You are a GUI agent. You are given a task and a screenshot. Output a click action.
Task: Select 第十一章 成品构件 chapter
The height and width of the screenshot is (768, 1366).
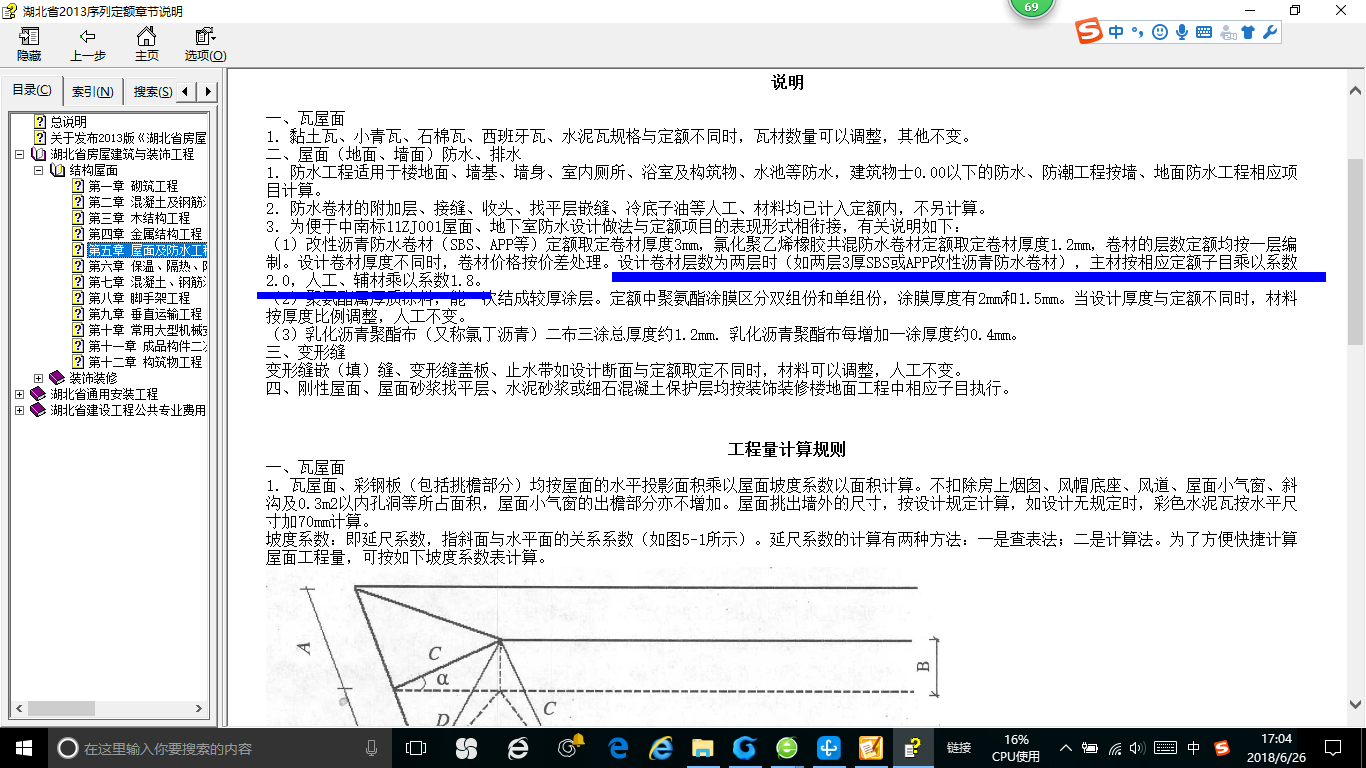point(147,346)
